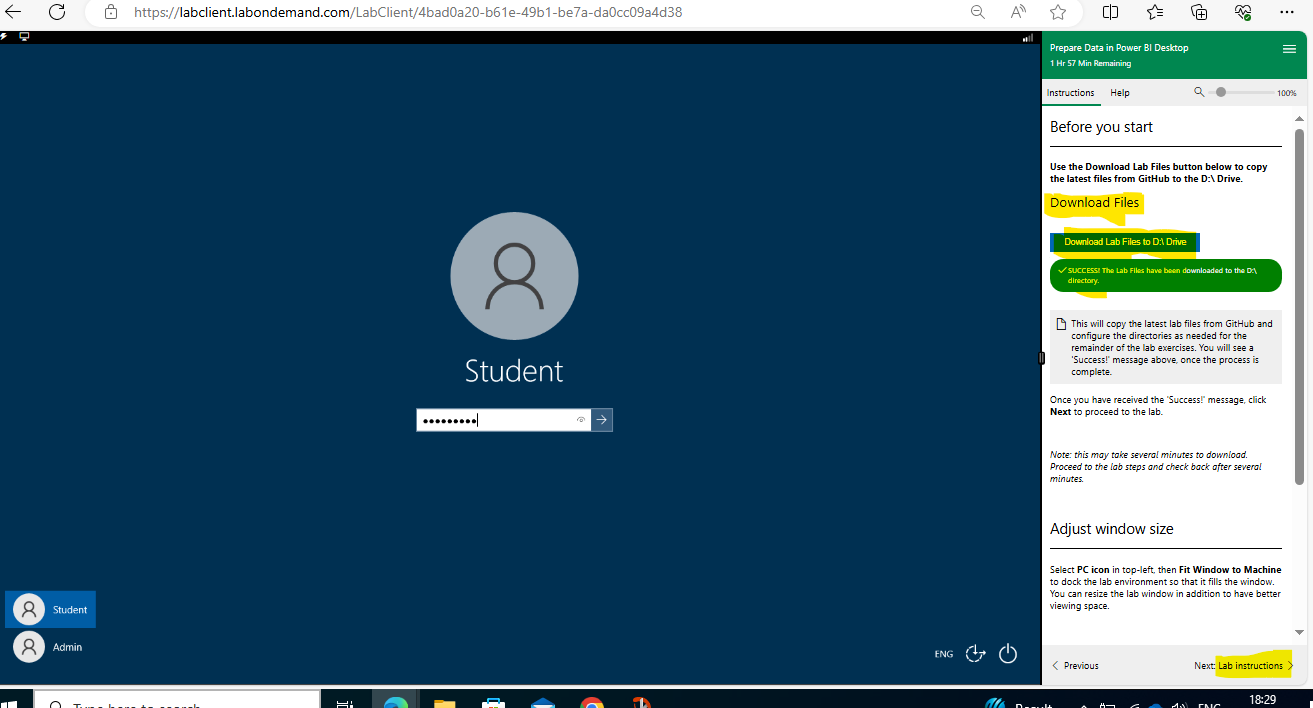The height and width of the screenshot is (708, 1313).
Task: Open Ease of Access icon
Action: tap(976, 654)
